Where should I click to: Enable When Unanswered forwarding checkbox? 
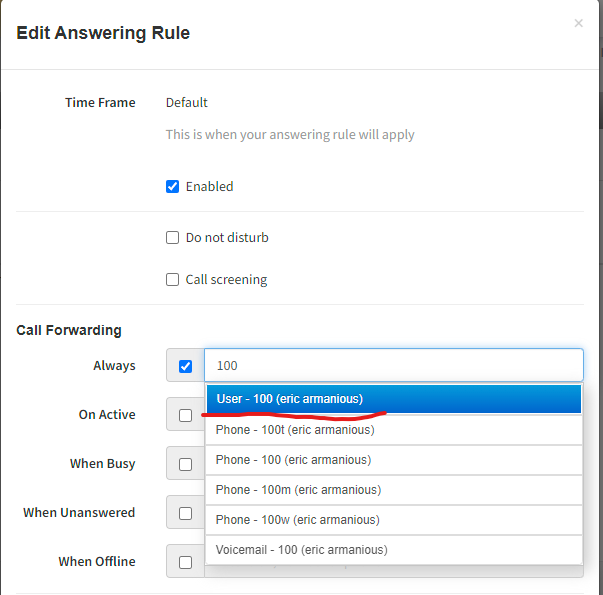coord(185,513)
